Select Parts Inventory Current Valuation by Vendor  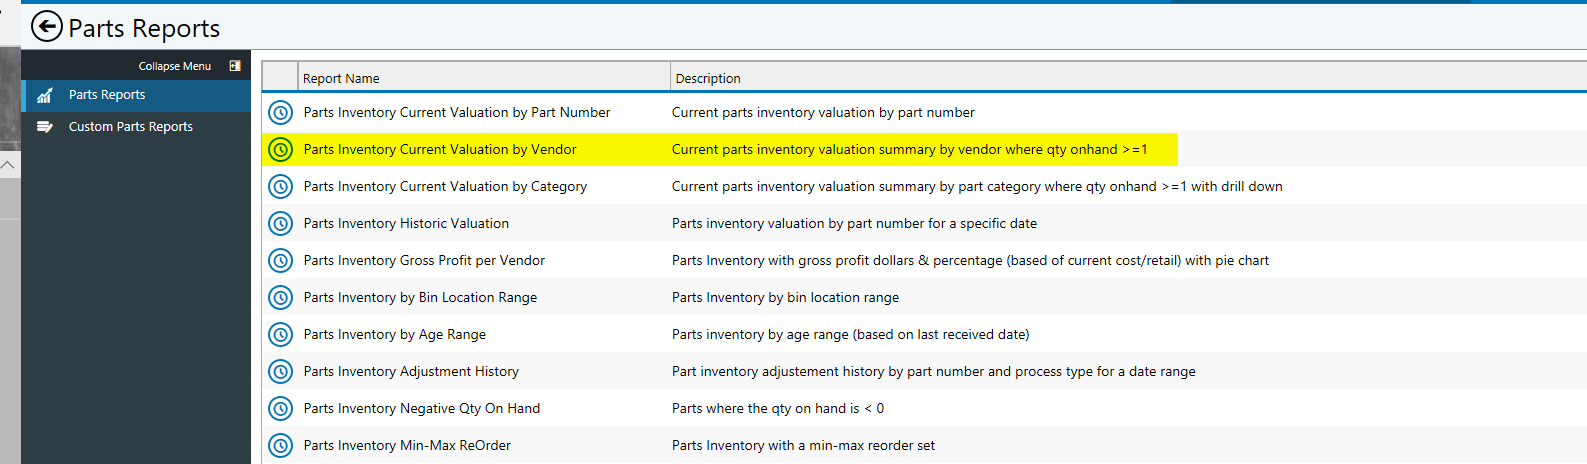[x=440, y=149]
